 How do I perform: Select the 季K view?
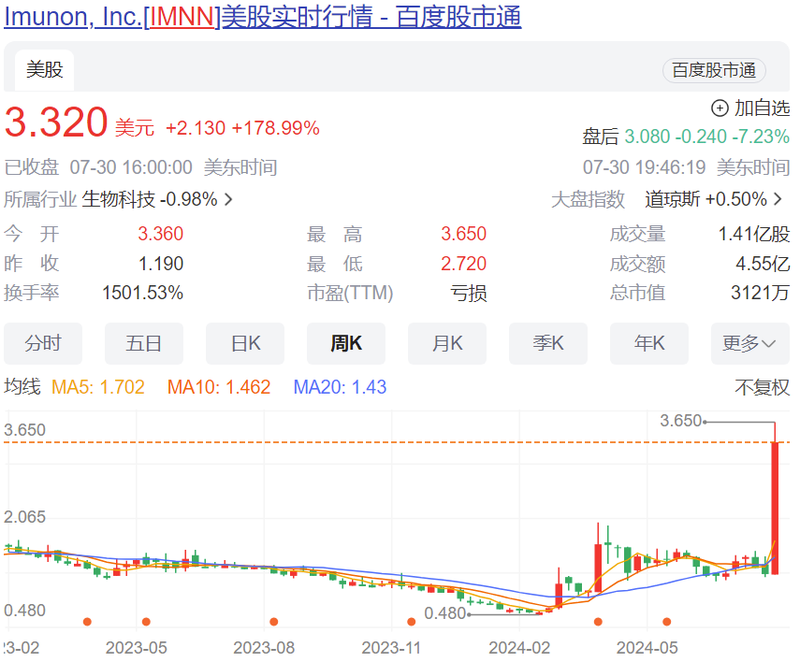coord(548,343)
